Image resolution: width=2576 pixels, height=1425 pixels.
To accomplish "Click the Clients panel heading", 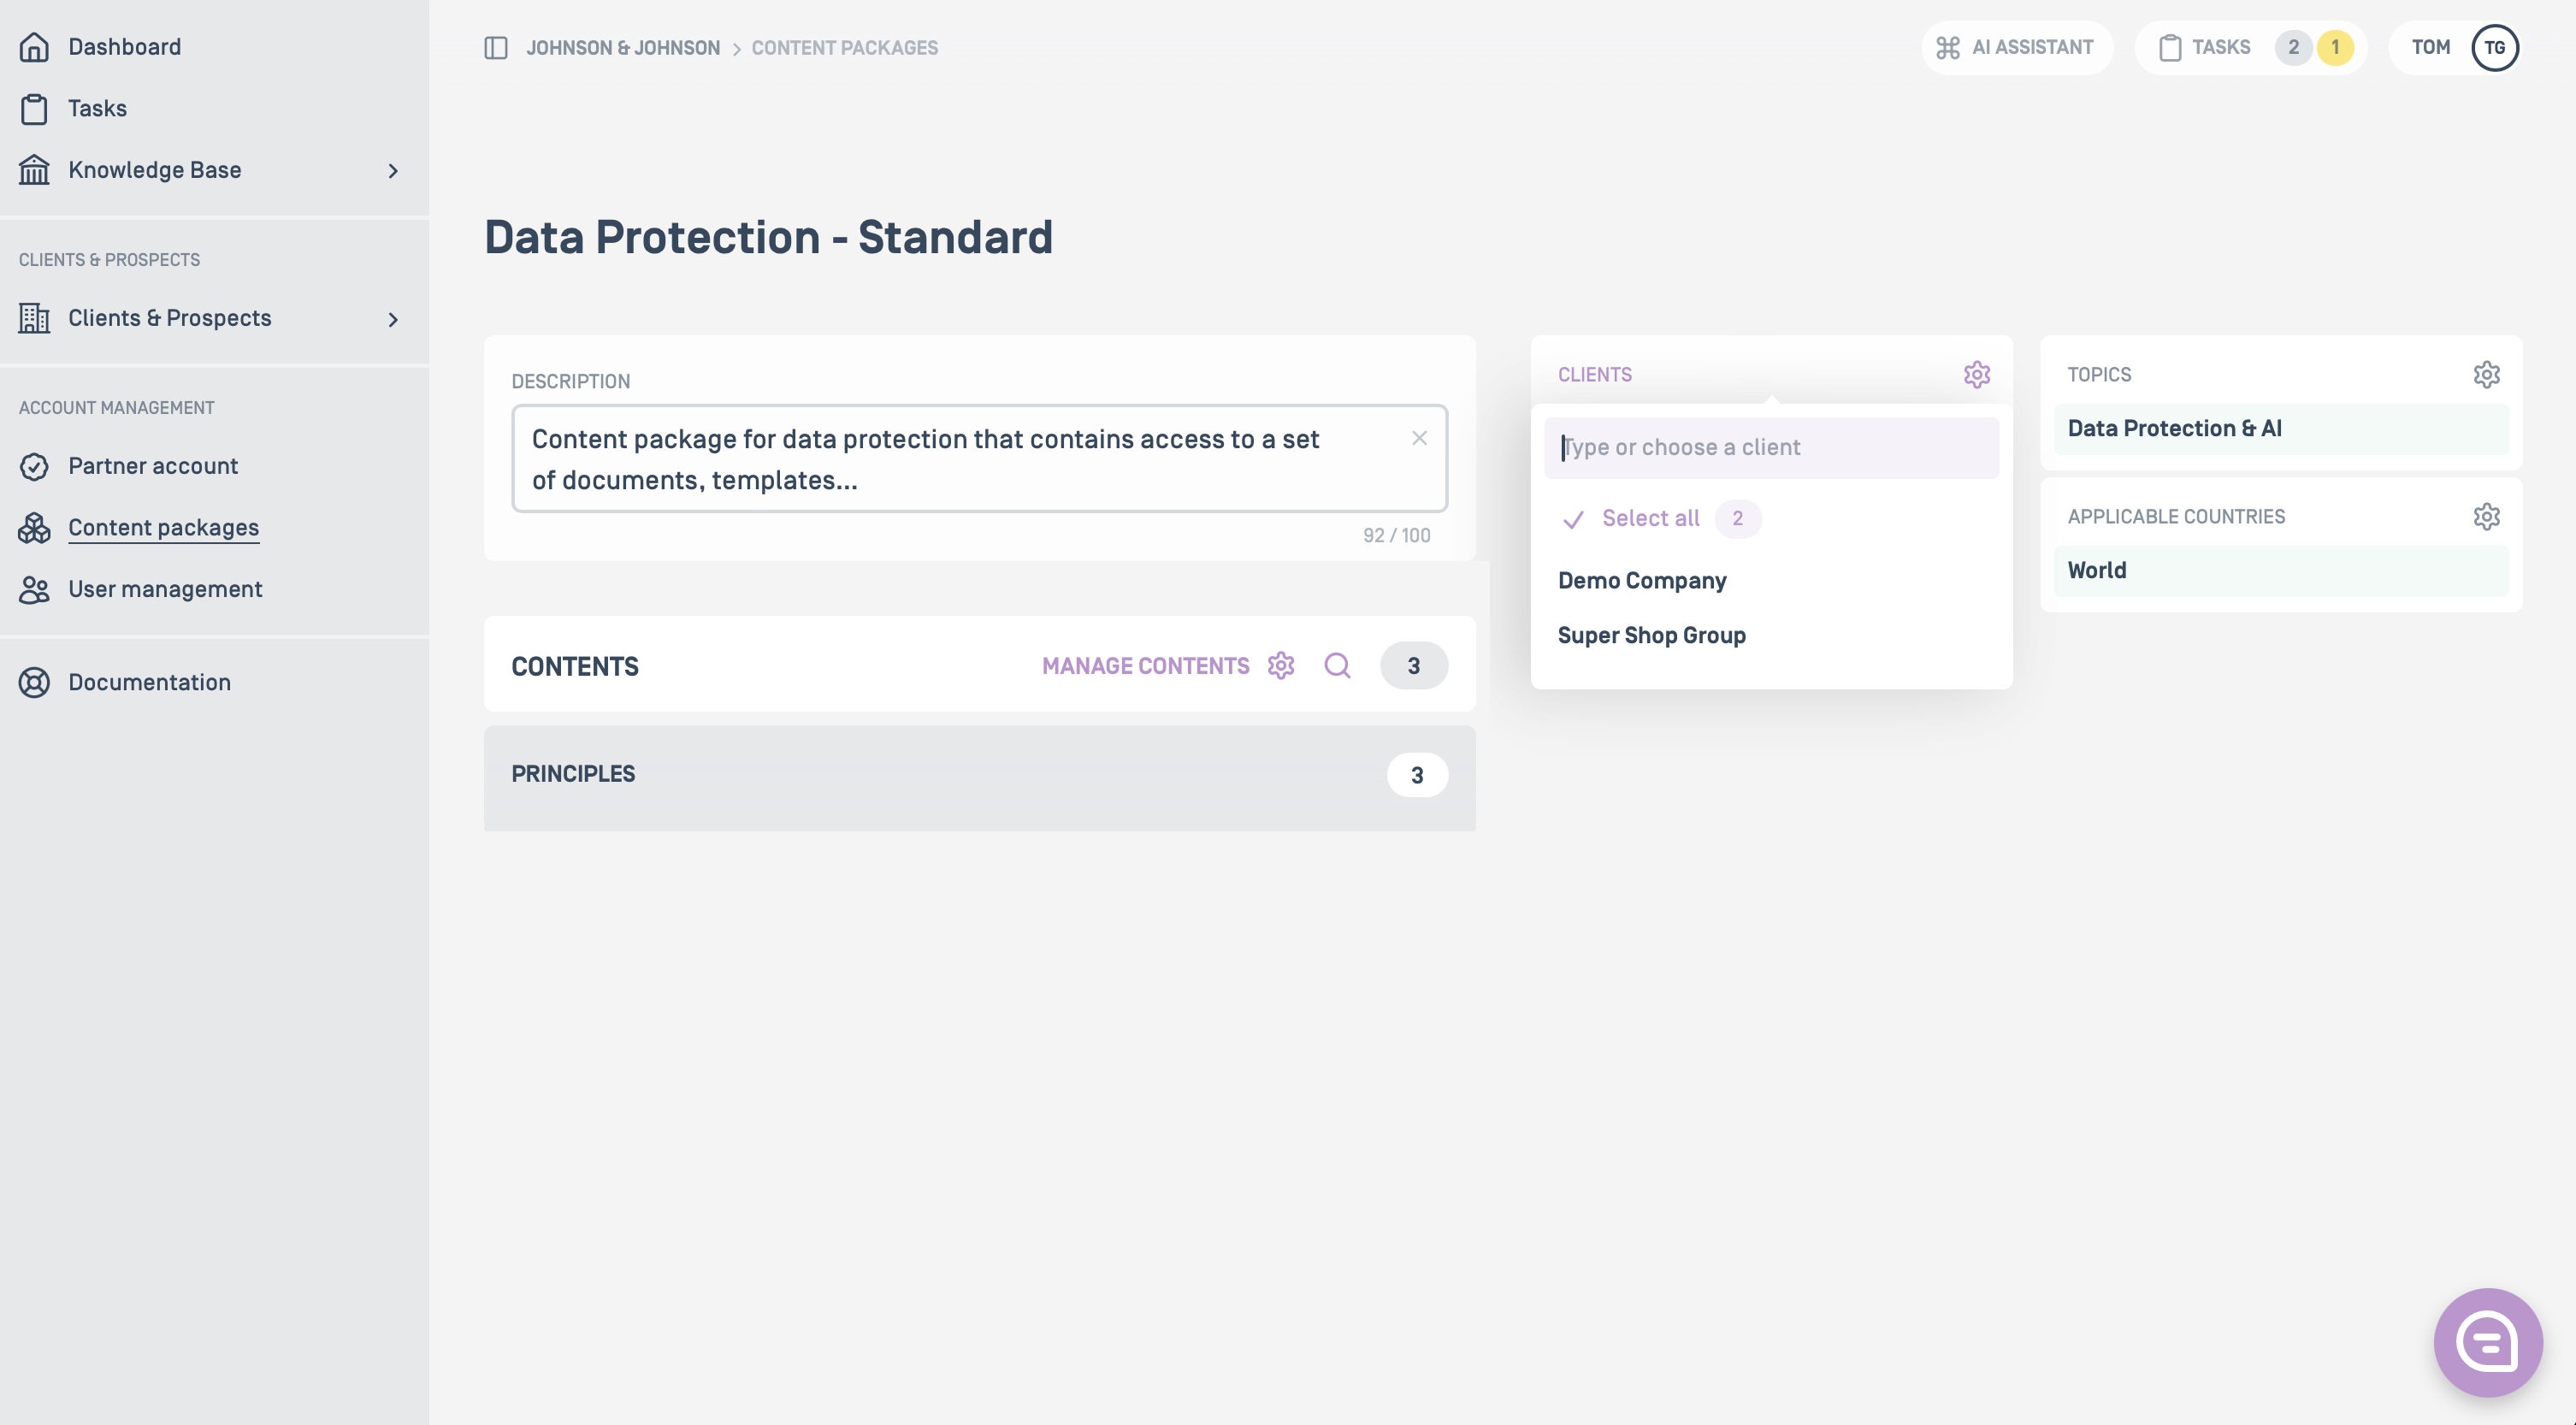I will [1594, 375].
